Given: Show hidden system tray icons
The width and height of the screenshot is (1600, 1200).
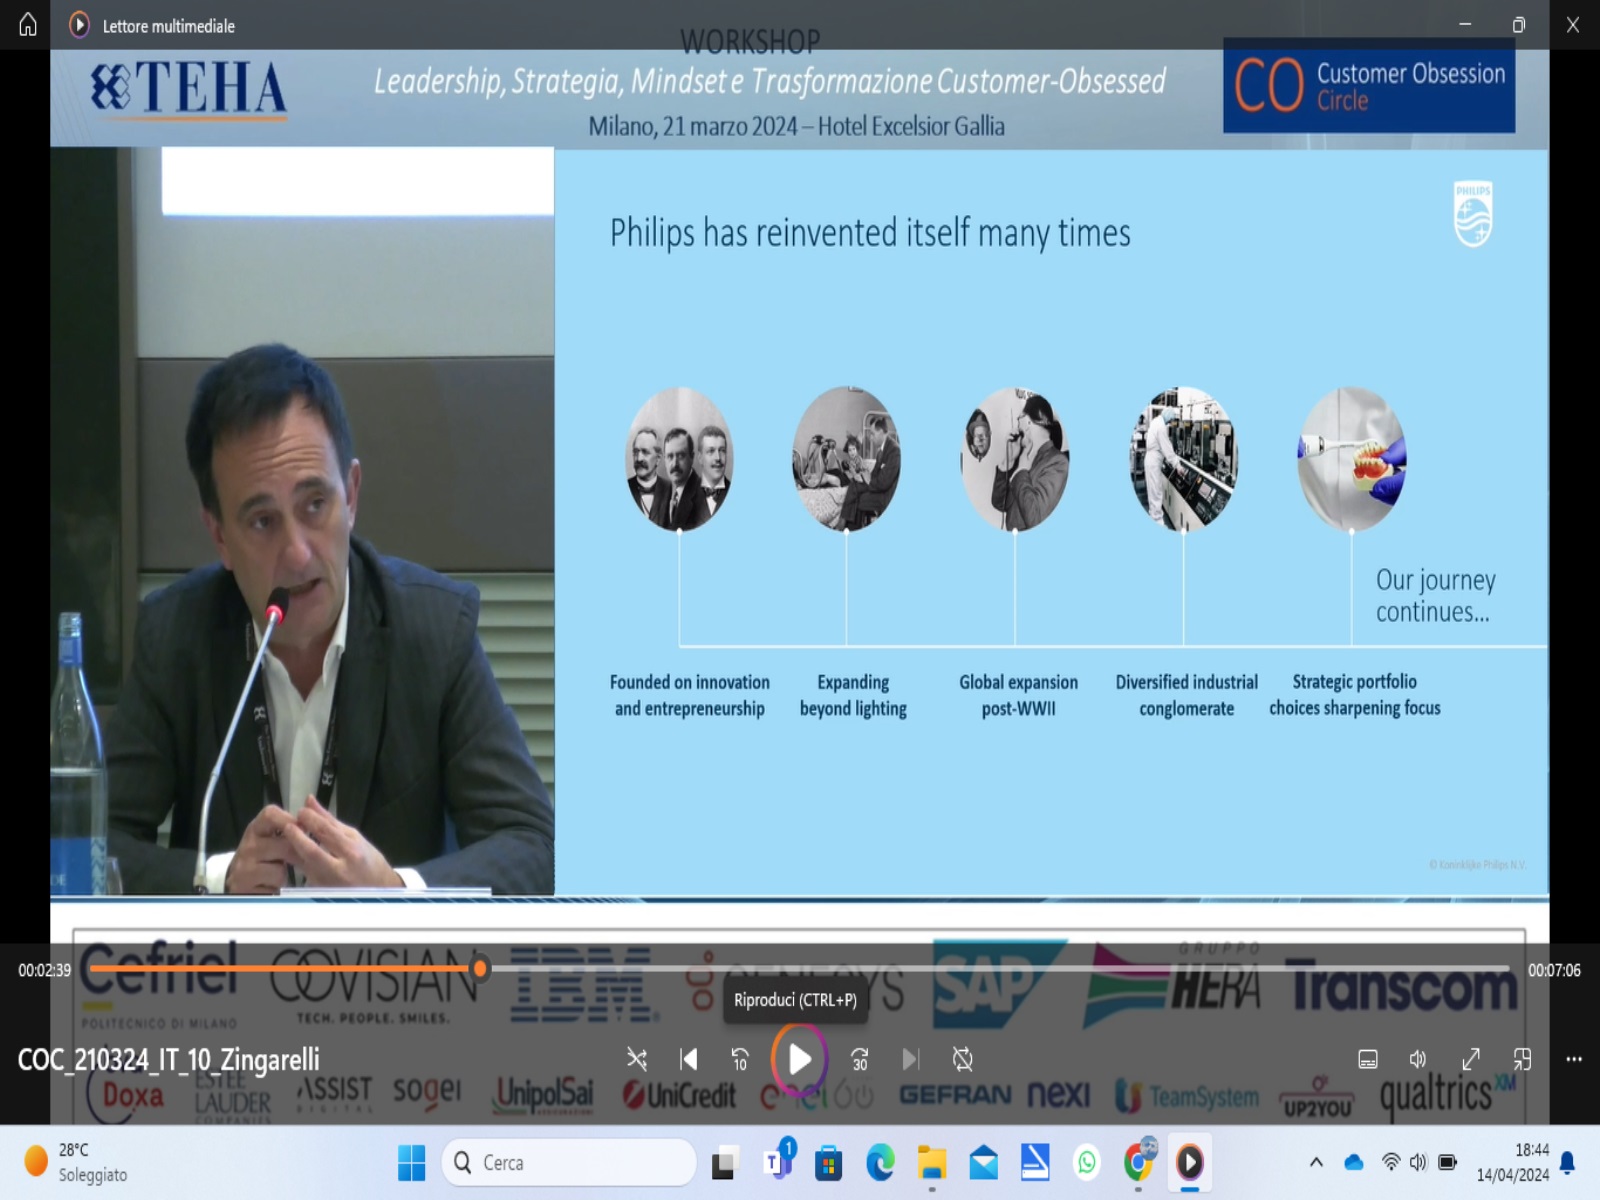Looking at the screenshot, I should point(1316,1162).
